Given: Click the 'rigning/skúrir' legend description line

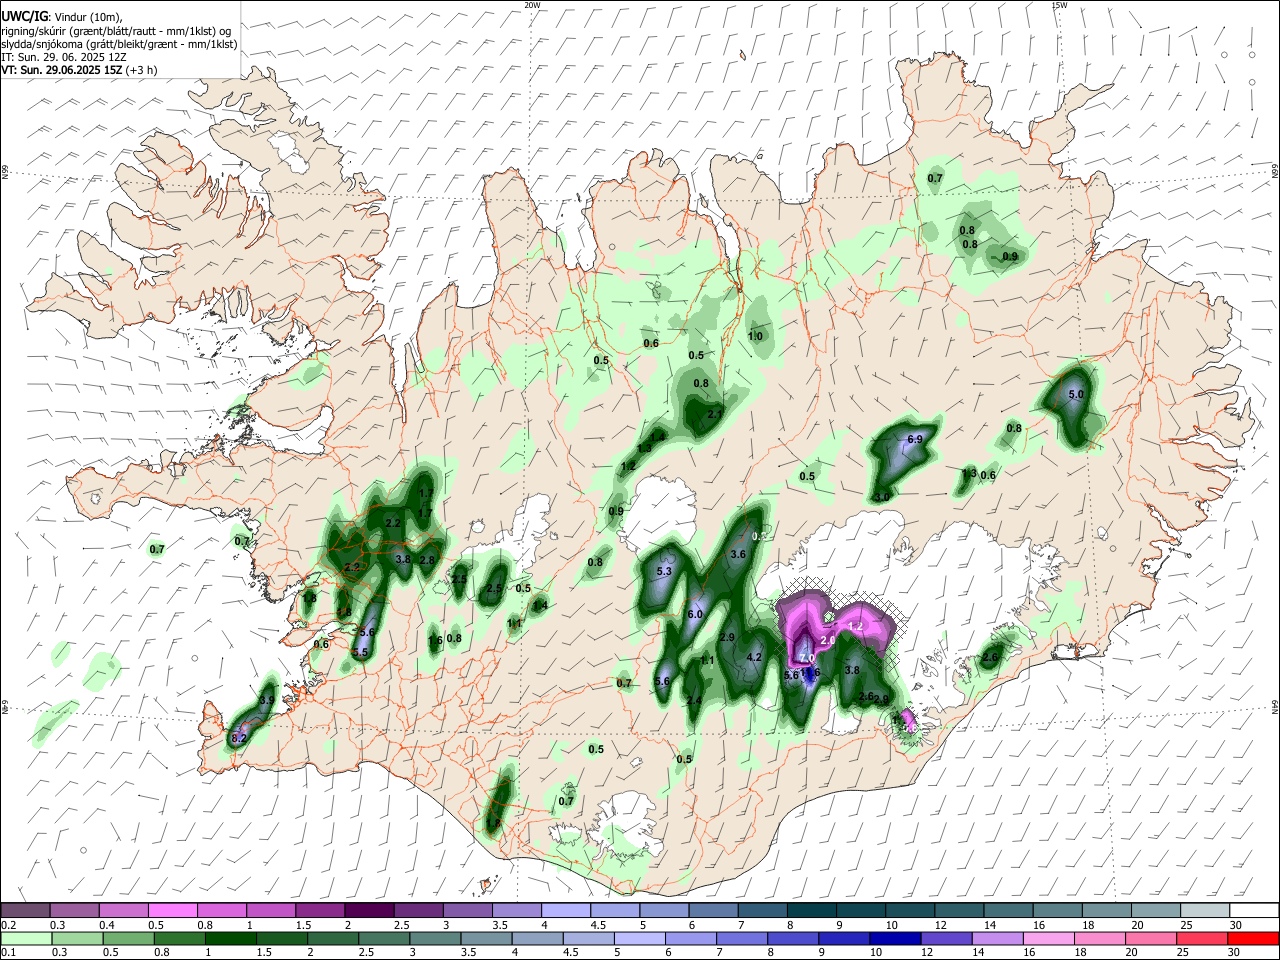Looking at the screenshot, I should click(116, 31).
